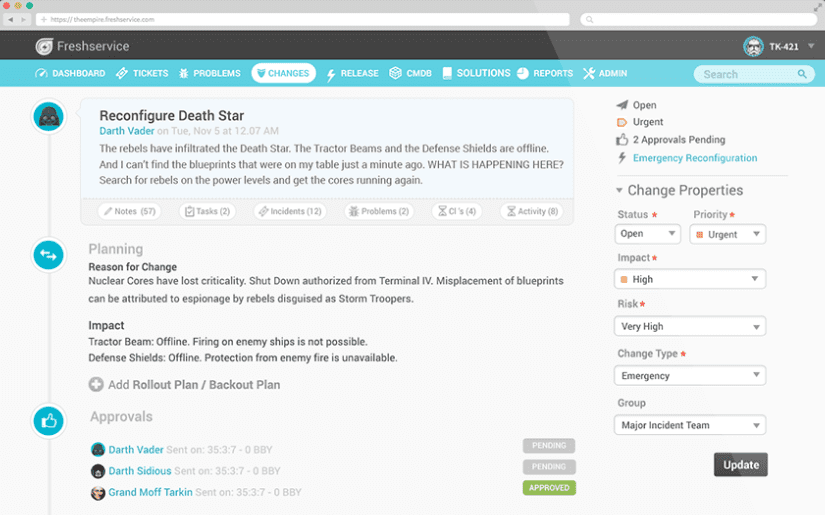The height and width of the screenshot is (515, 825).
Task: Click the Reason for Change heading
Action: (x=133, y=267)
